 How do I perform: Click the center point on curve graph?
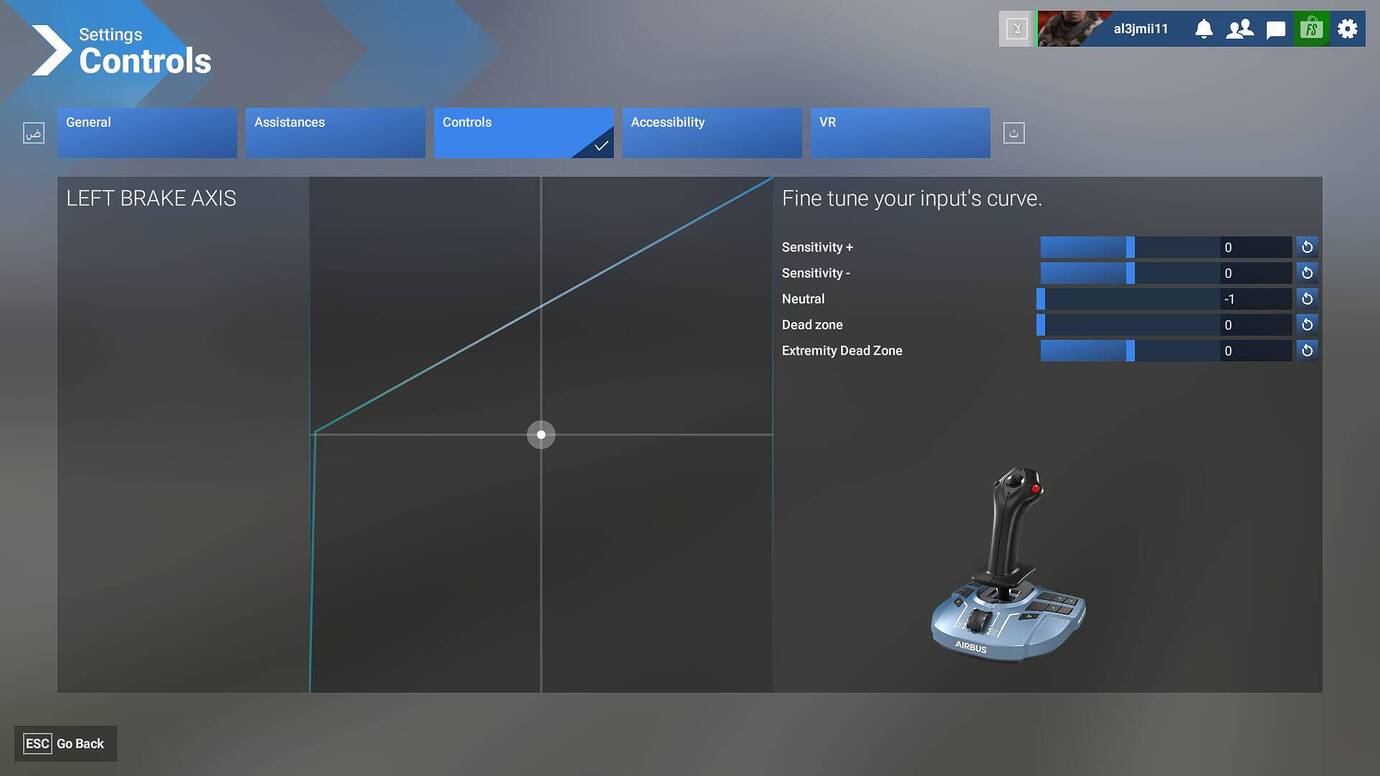click(x=541, y=434)
